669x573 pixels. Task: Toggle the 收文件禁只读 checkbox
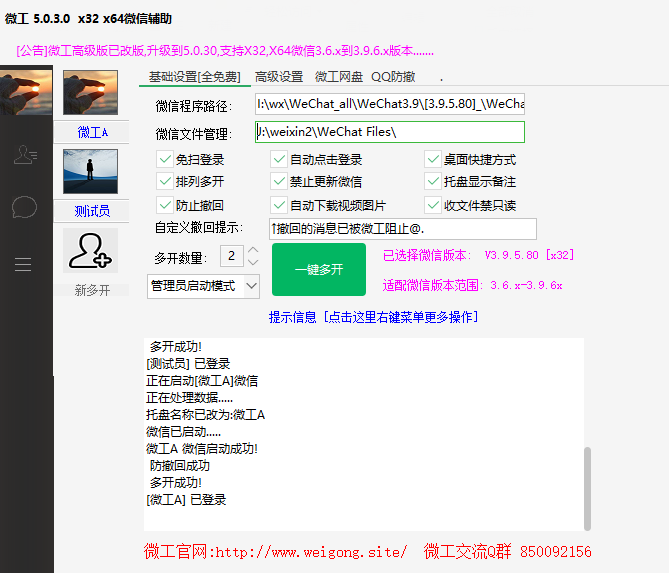(433, 205)
